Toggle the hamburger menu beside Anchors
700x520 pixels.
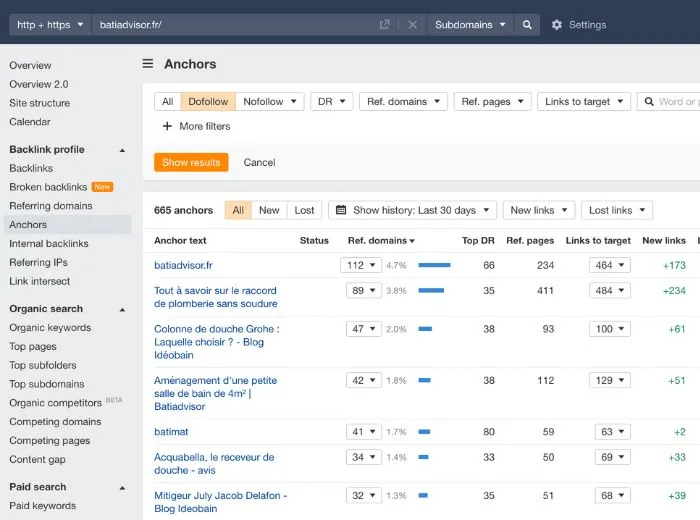pos(148,64)
